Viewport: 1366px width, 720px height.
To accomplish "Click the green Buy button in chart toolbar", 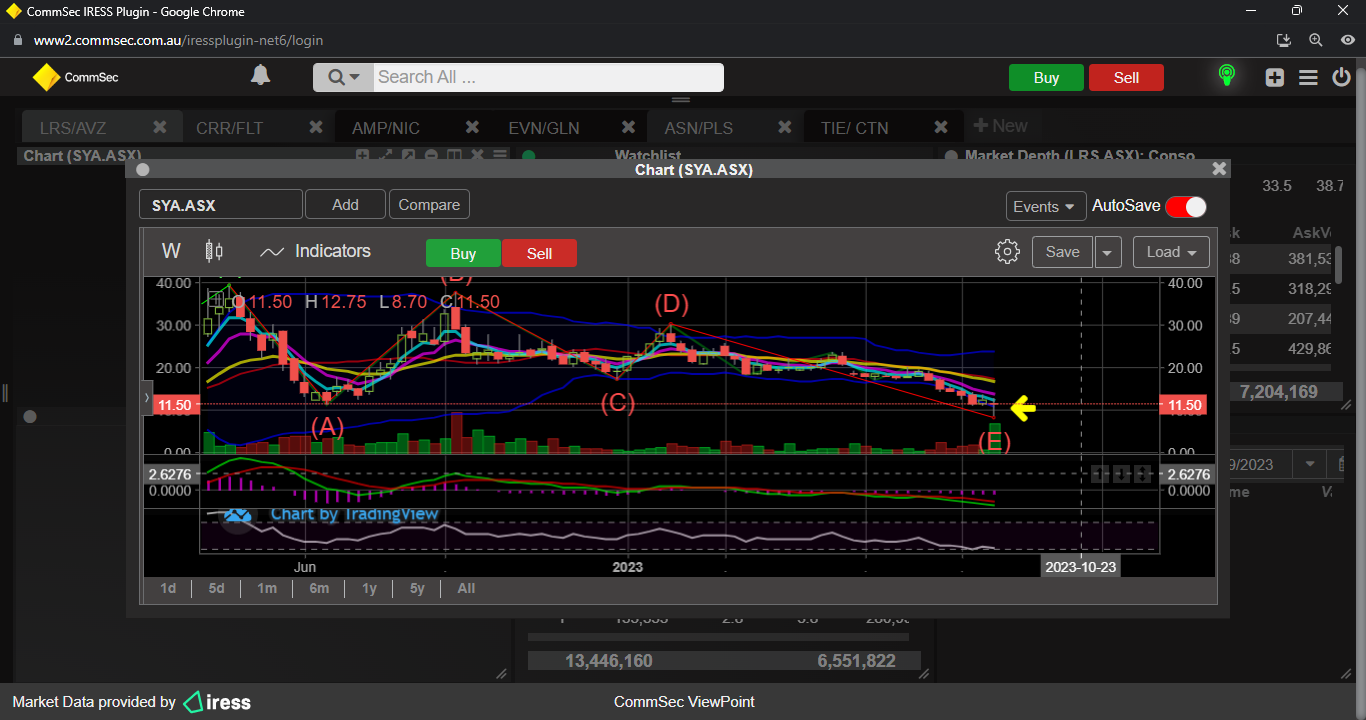I will pos(463,253).
